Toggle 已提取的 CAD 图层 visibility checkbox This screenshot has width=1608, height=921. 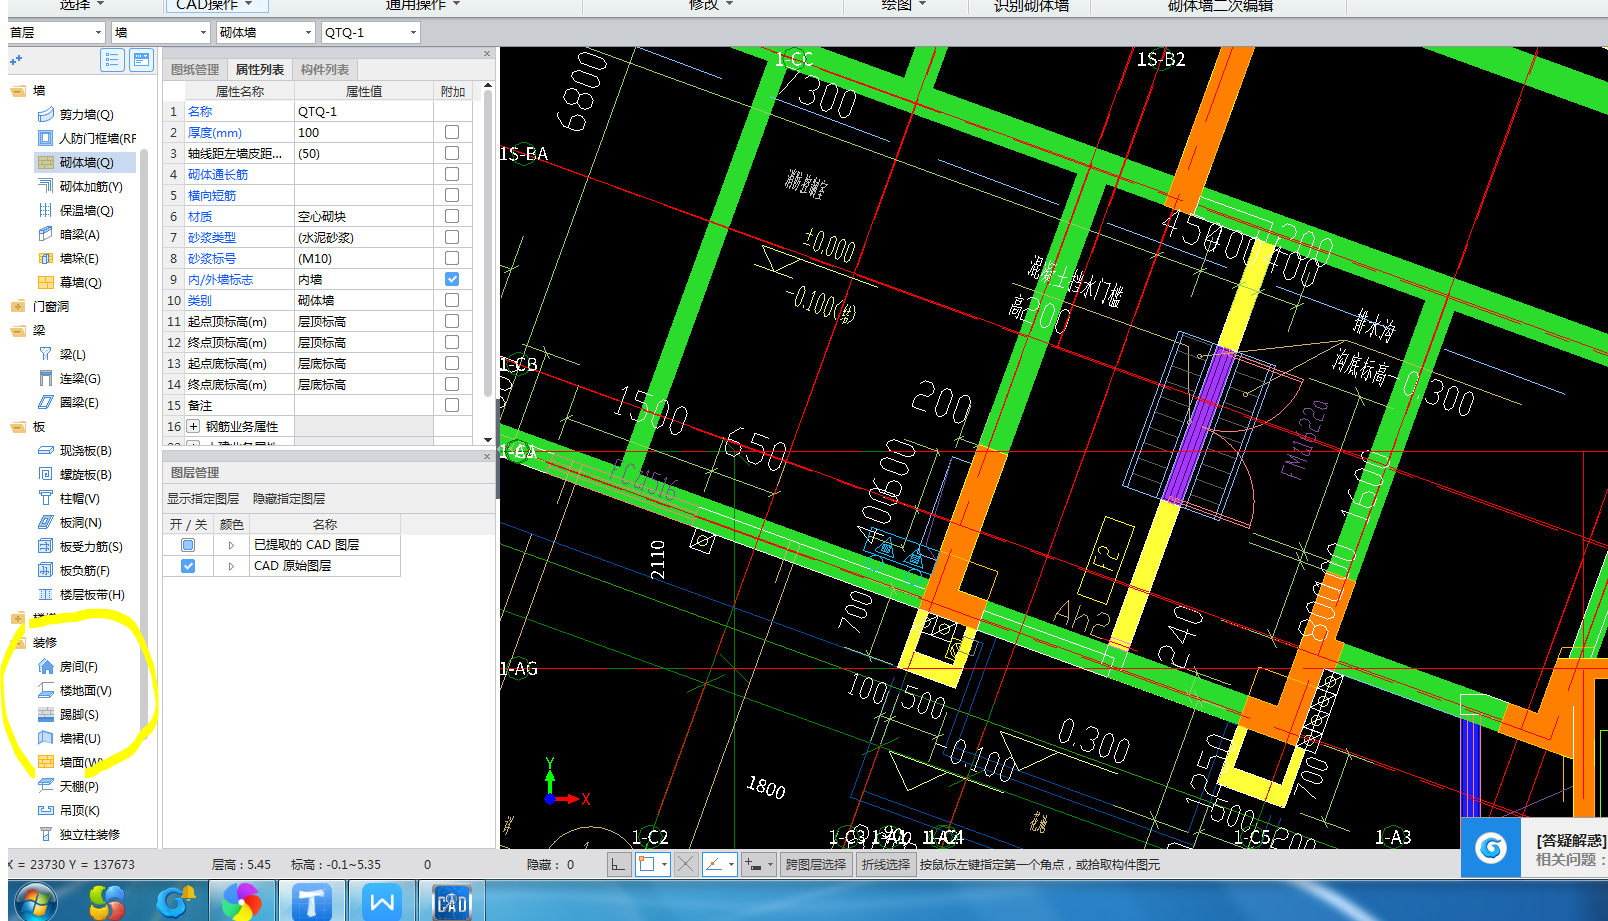pos(188,545)
